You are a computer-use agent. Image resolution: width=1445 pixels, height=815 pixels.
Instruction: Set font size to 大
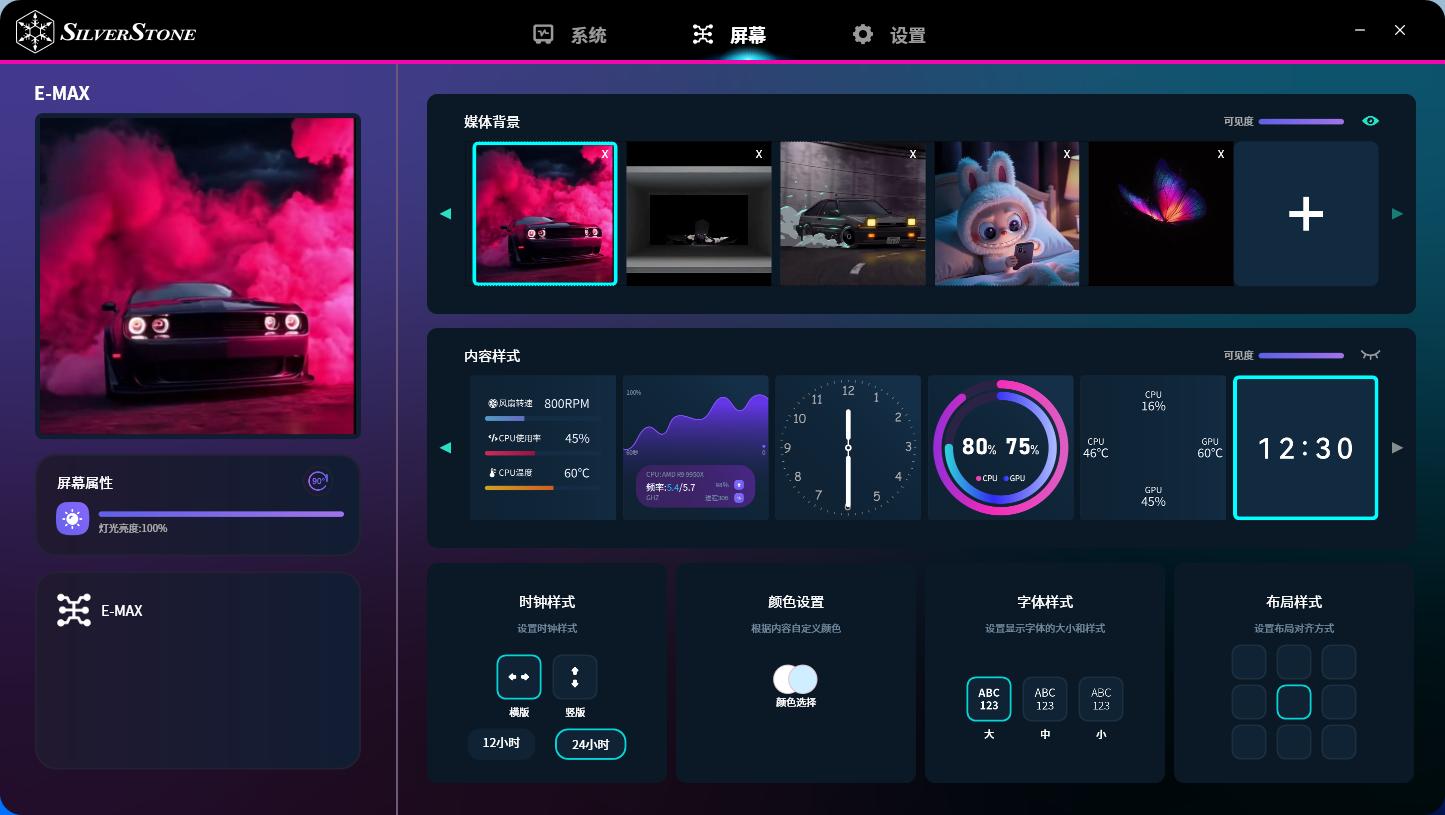point(989,699)
